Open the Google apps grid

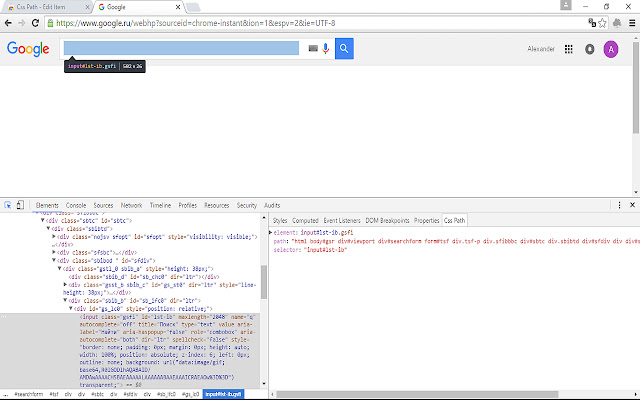(x=569, y=48)
